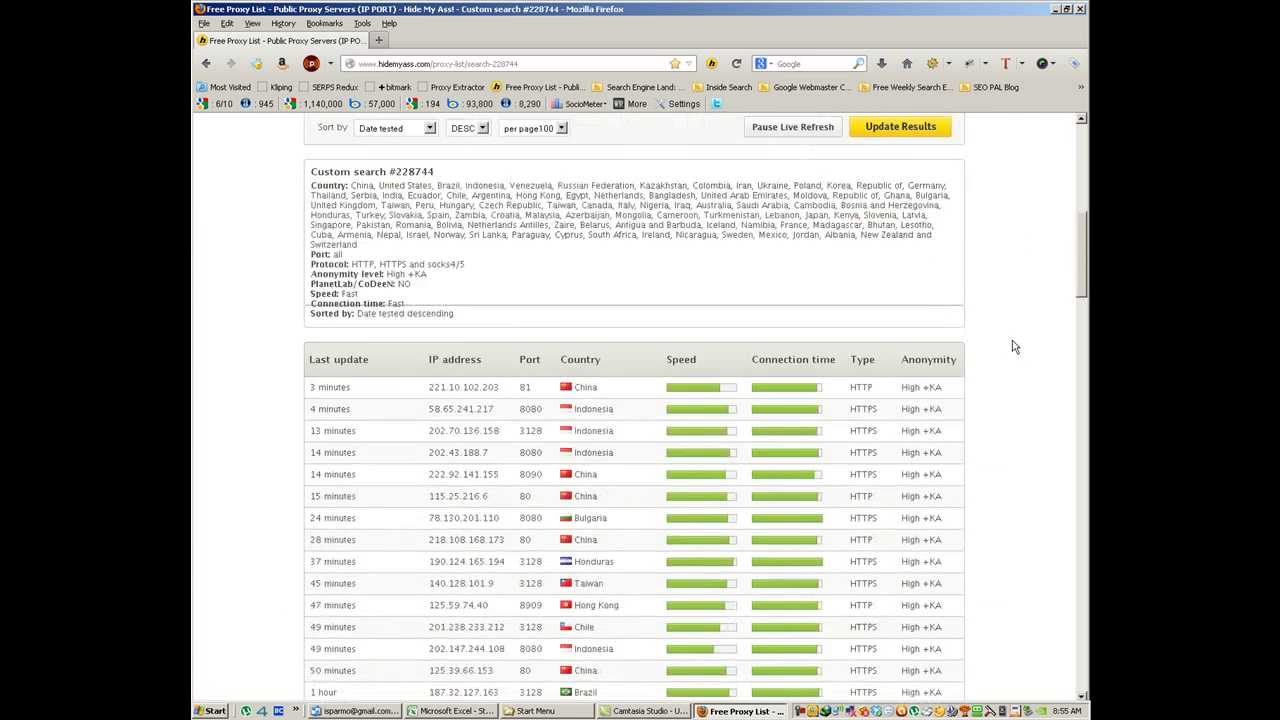Click the Connection time column header
This screenshot has width=1280, height=720.
click(793, 359)
